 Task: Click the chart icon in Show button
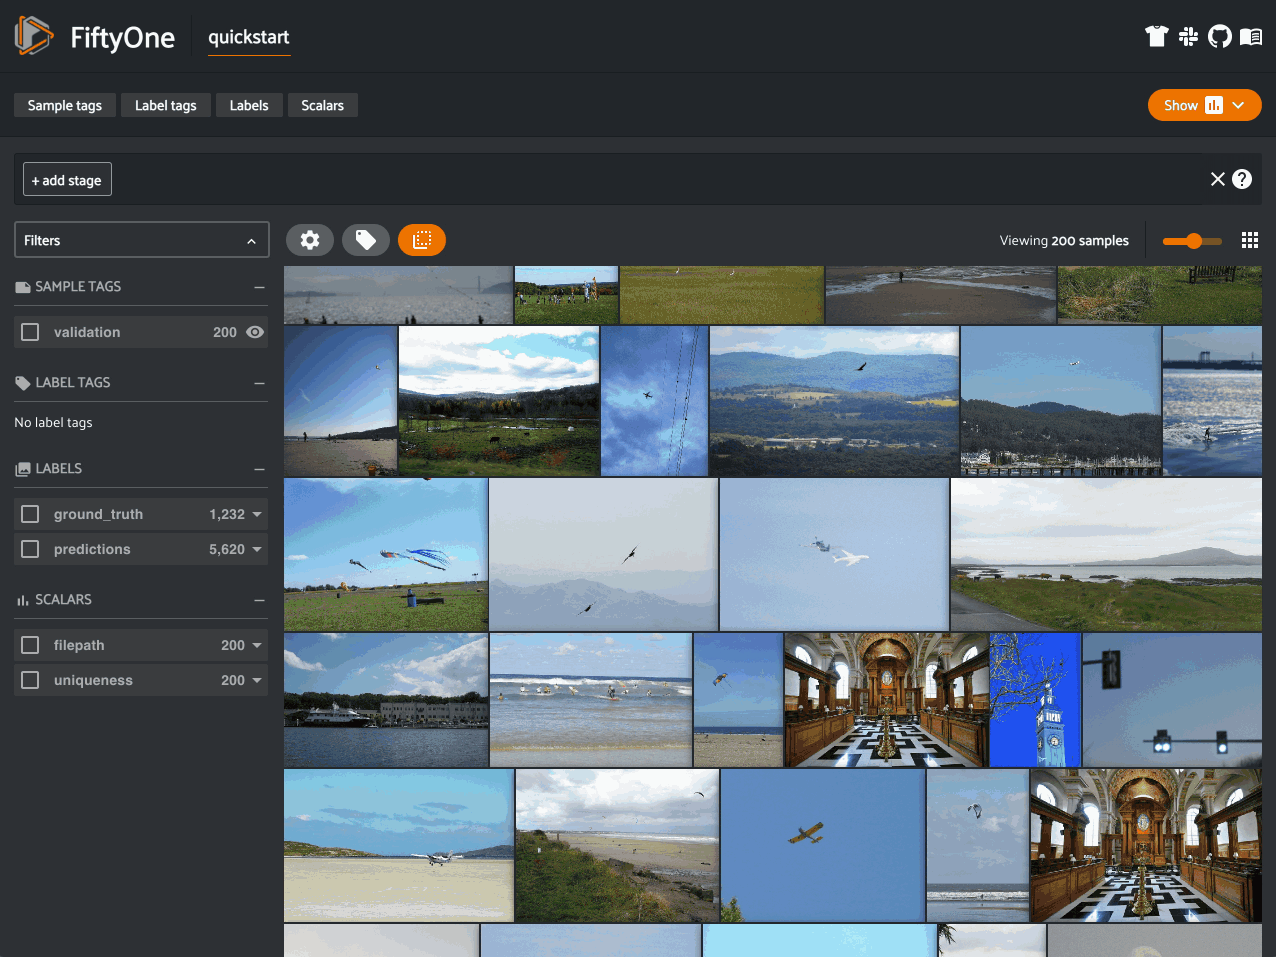coord(1213,105)
